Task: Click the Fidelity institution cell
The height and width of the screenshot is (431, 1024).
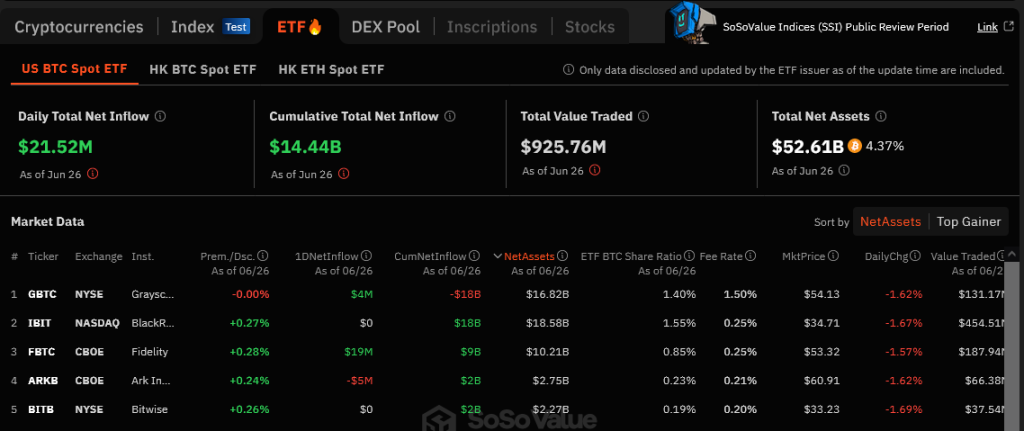Action: [x=150, y=351]
